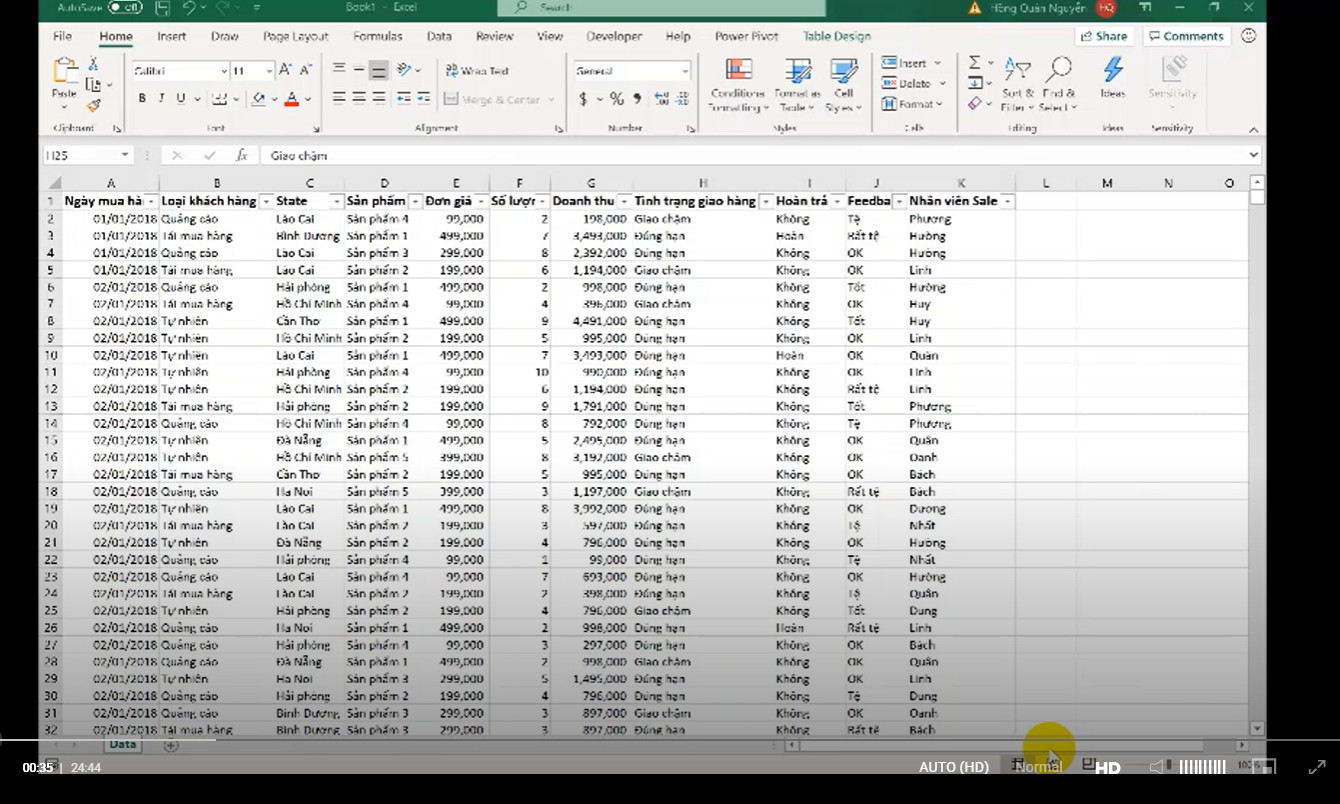Click the red font color swatch
The height and width of the screenshot is (804, 1340).
[x=291, y=99]
